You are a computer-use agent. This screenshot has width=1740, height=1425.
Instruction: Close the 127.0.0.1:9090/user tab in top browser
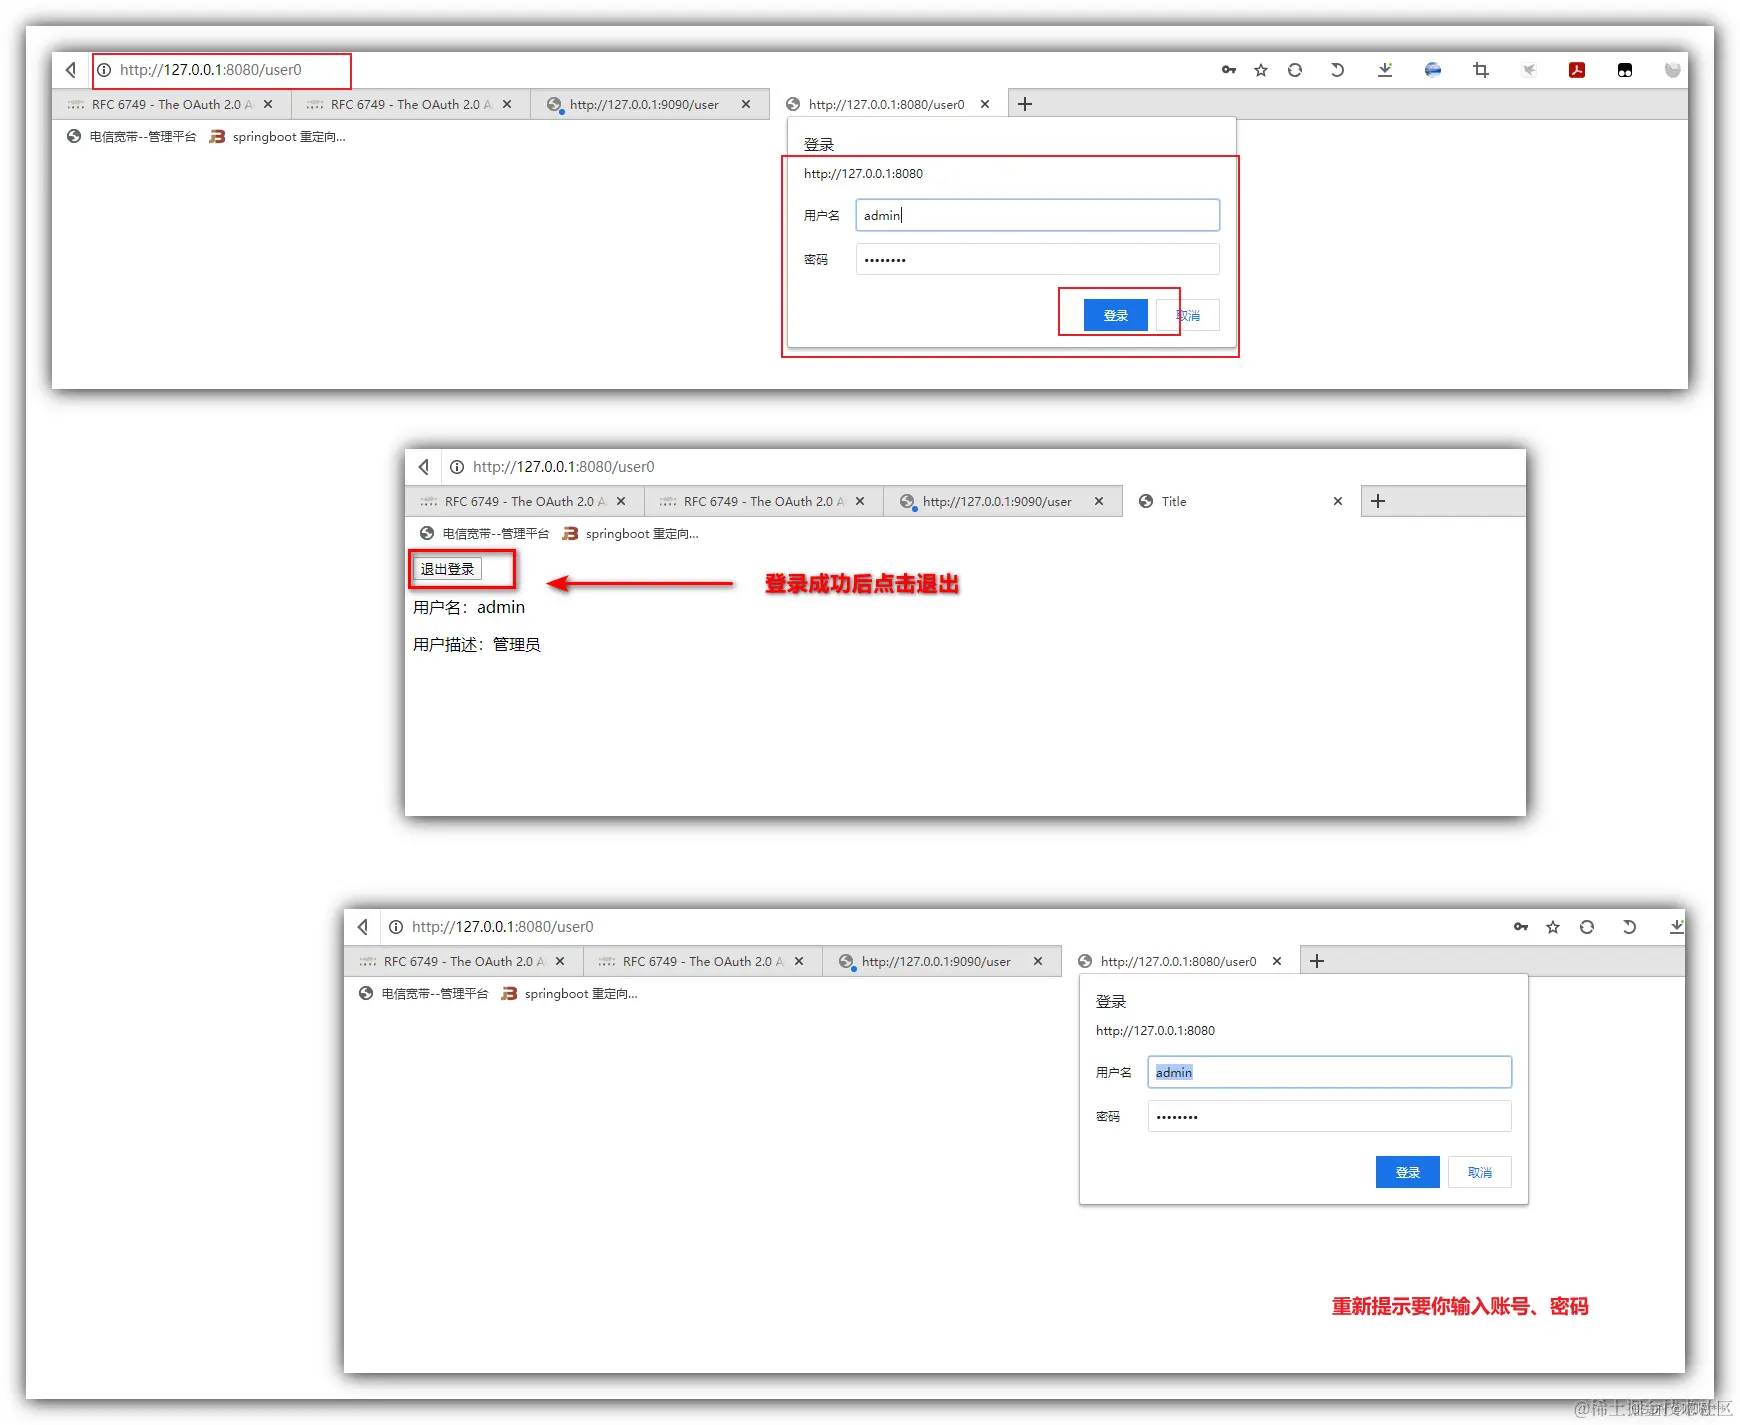coord(746,104)
